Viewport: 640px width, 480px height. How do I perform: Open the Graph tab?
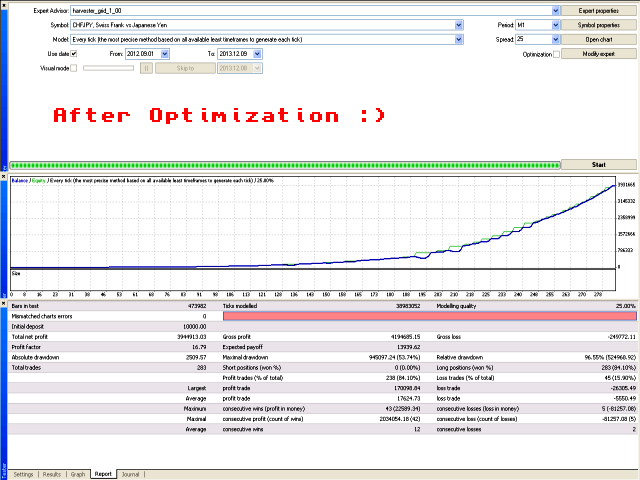pyautogui.click(x=78, y=474)
